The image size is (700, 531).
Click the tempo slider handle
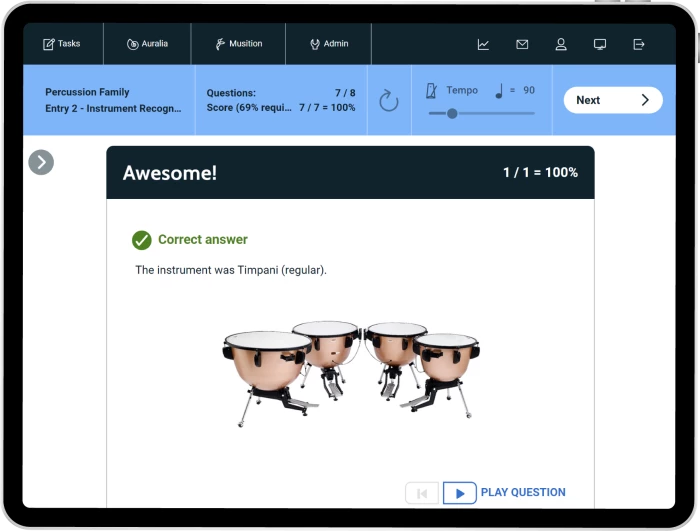pos(452,113)
